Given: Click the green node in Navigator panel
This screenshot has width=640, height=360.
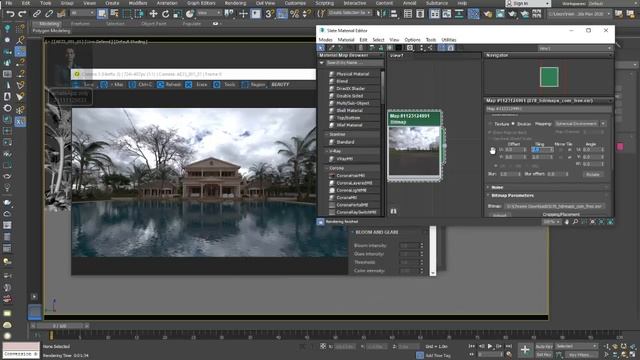Looking at the screenshot, I should [x=549, y=77].
